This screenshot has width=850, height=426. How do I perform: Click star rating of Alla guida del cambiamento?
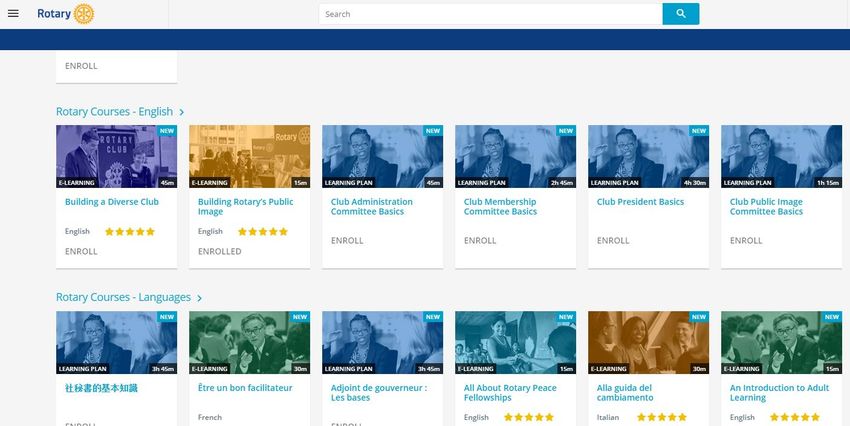[662, 417]
